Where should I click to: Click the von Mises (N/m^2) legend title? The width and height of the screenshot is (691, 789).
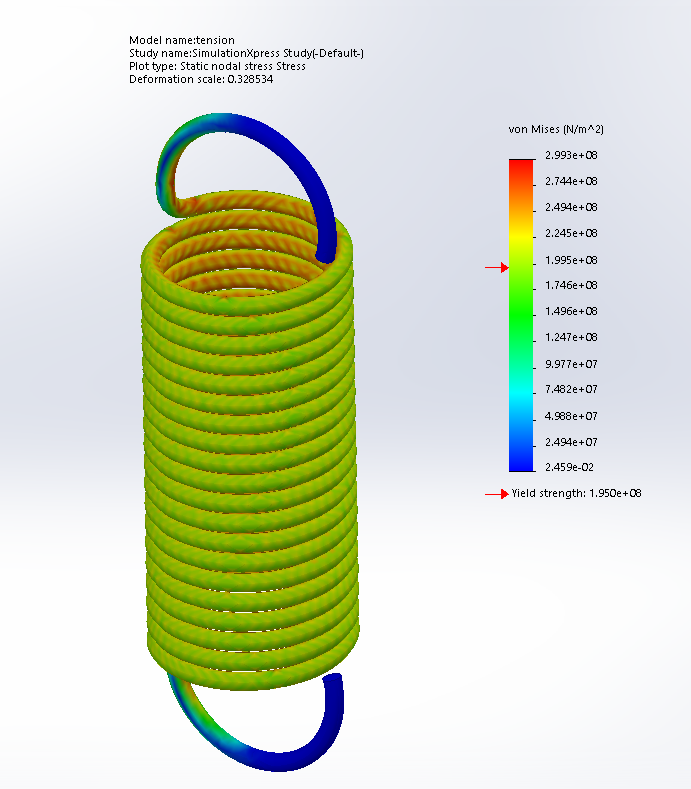556,130
